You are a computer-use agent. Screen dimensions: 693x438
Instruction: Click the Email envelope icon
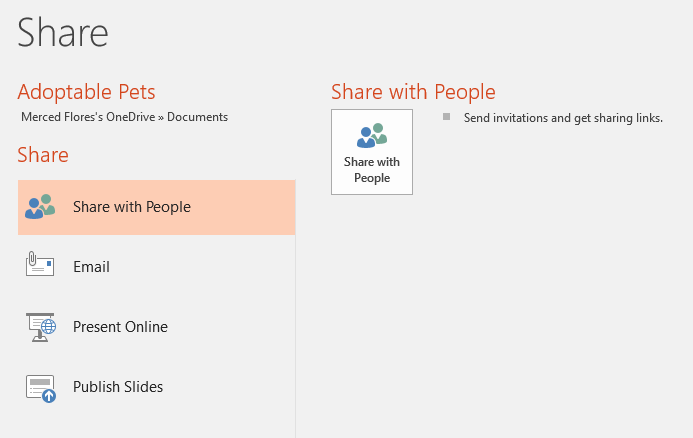(40, 267)
